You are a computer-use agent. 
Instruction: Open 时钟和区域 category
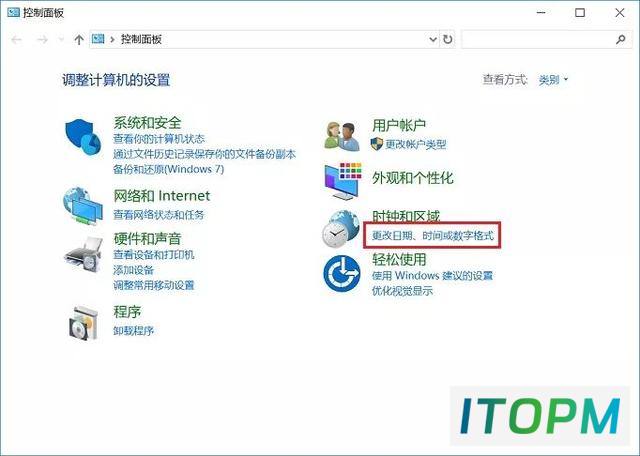[x=406, y=216]
